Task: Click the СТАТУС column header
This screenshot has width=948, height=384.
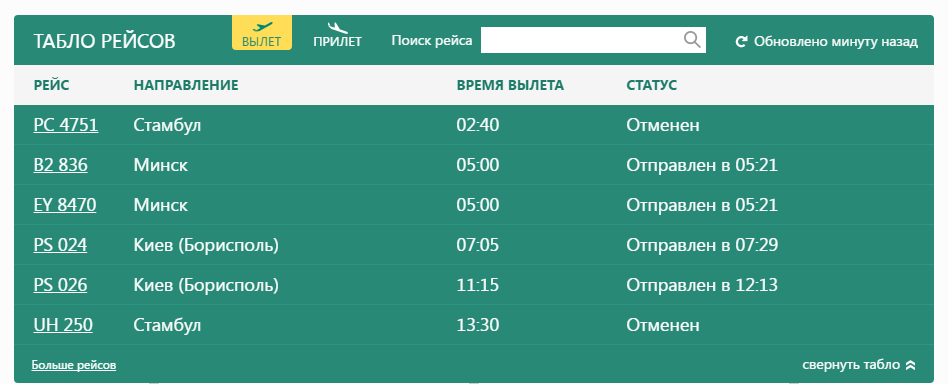Action: point(652,85)
